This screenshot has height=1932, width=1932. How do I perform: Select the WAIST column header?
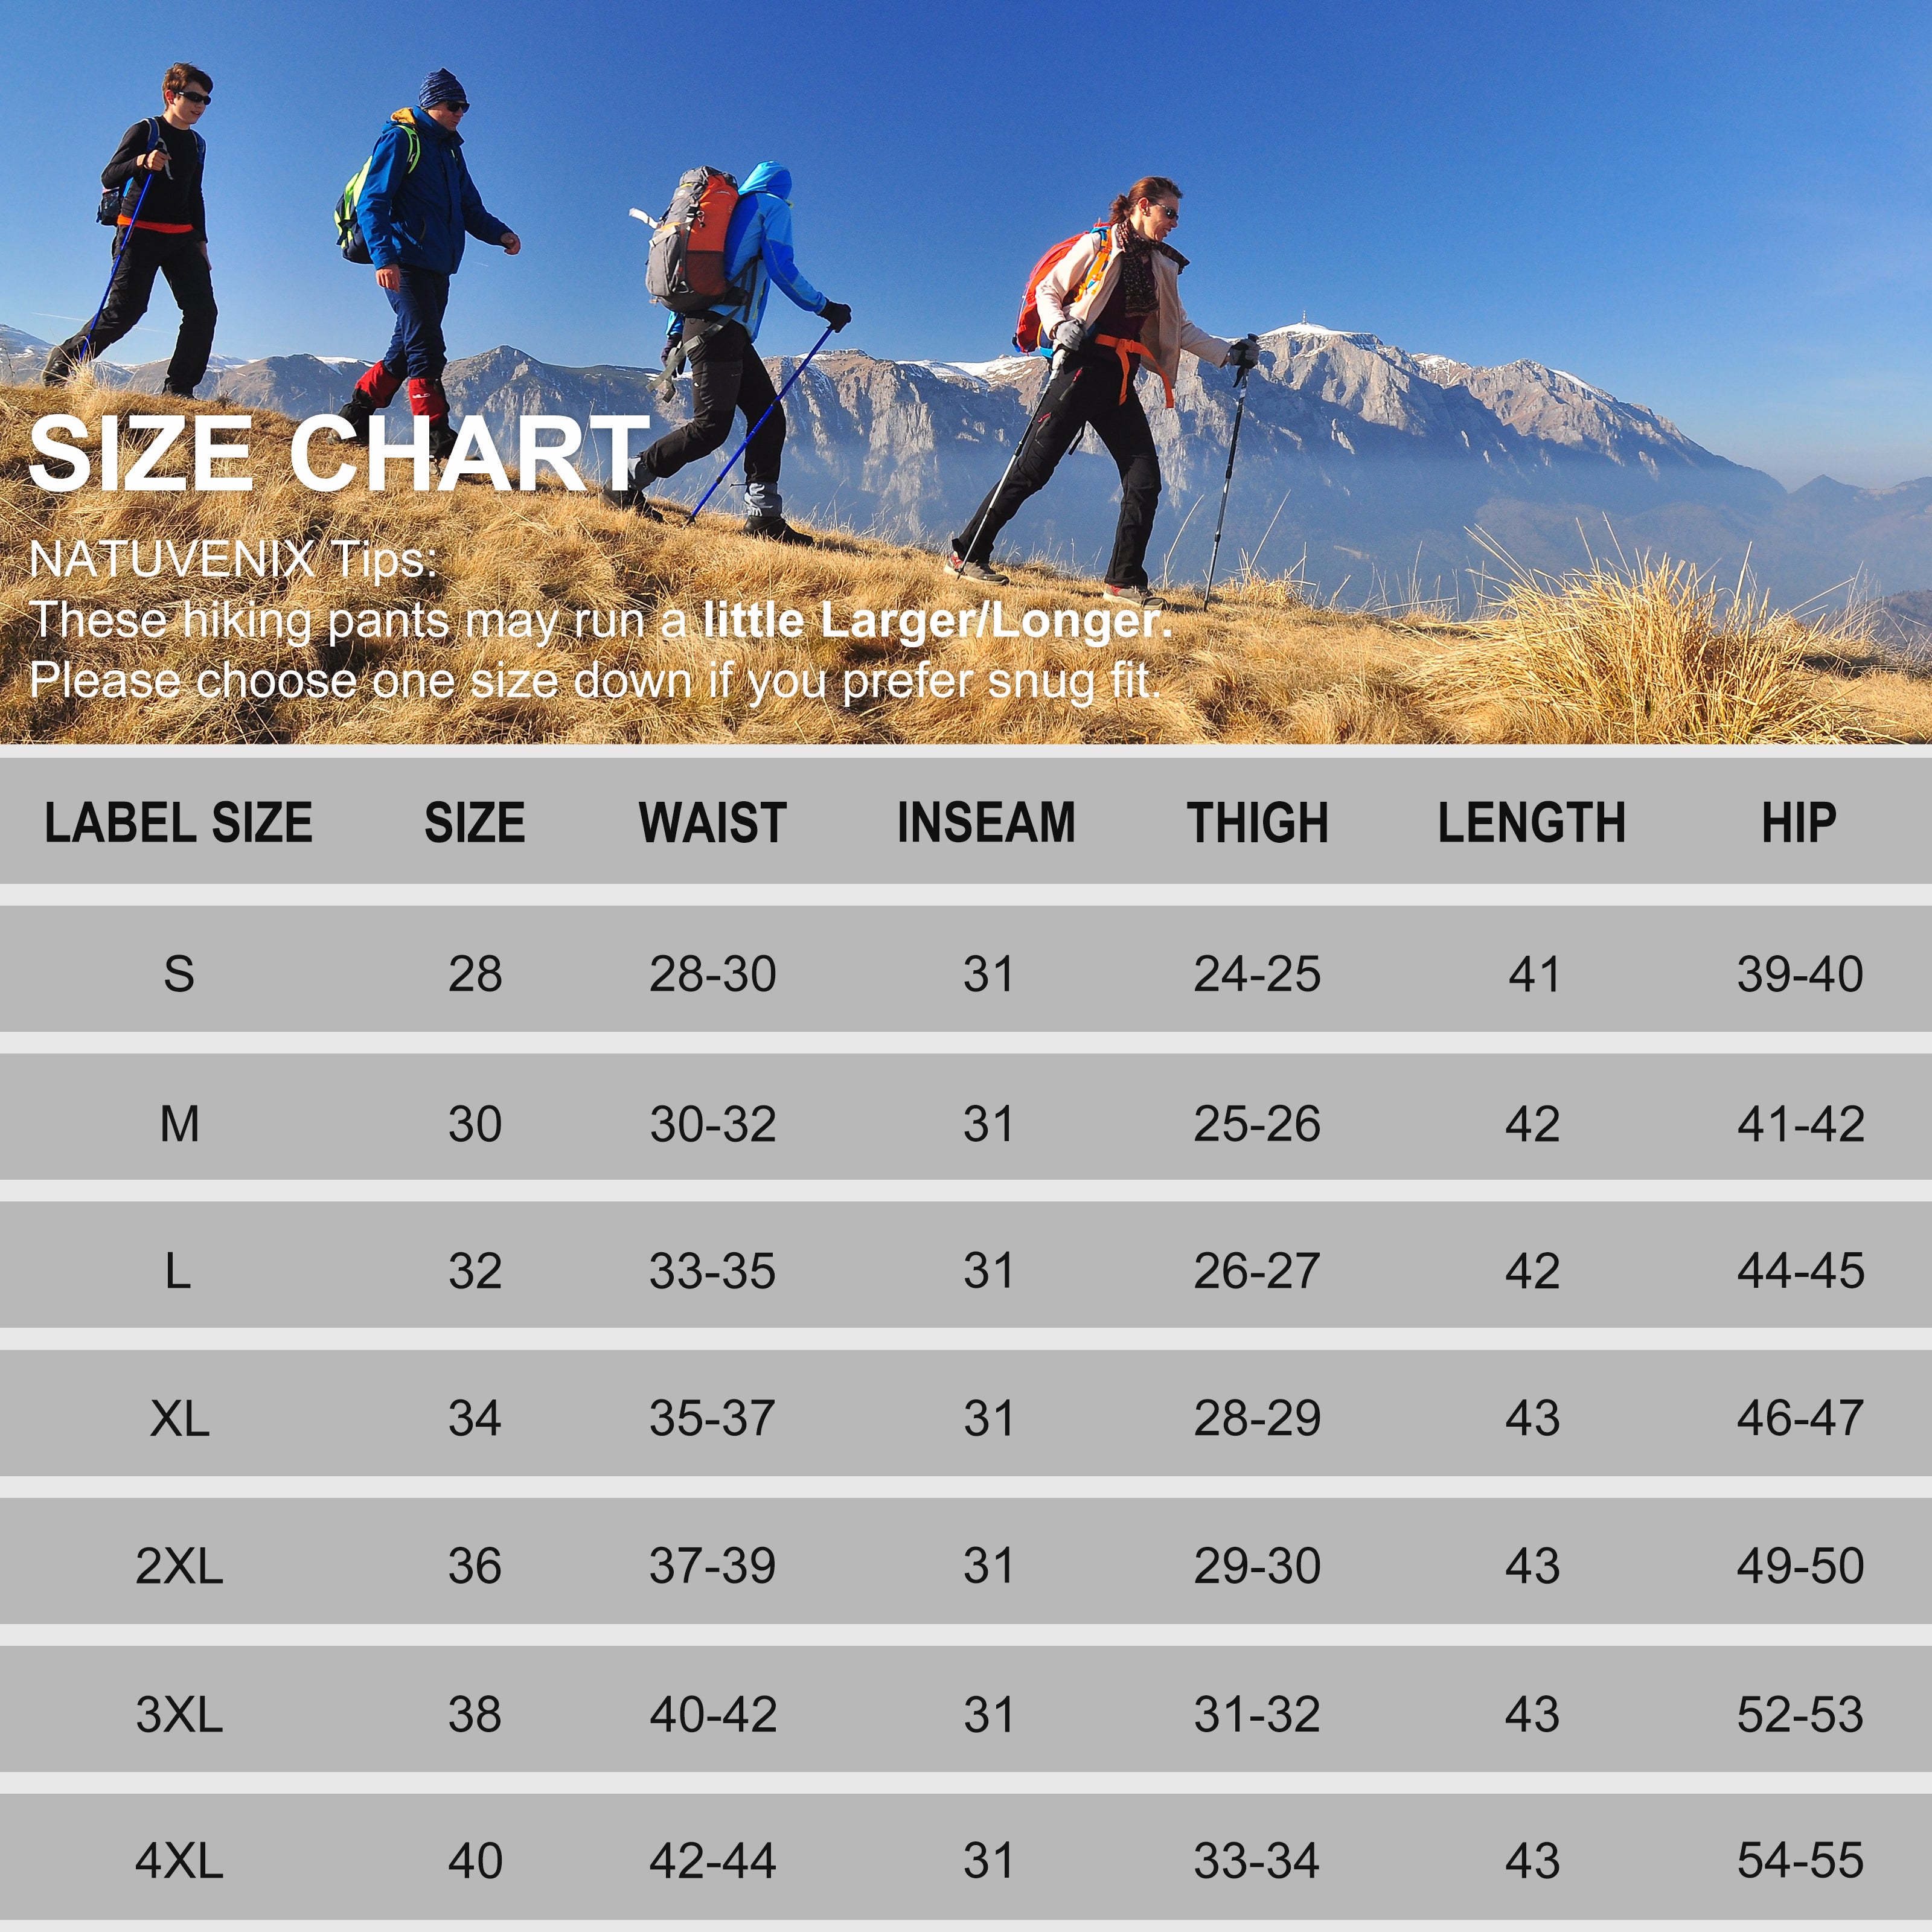pos(712,823)
